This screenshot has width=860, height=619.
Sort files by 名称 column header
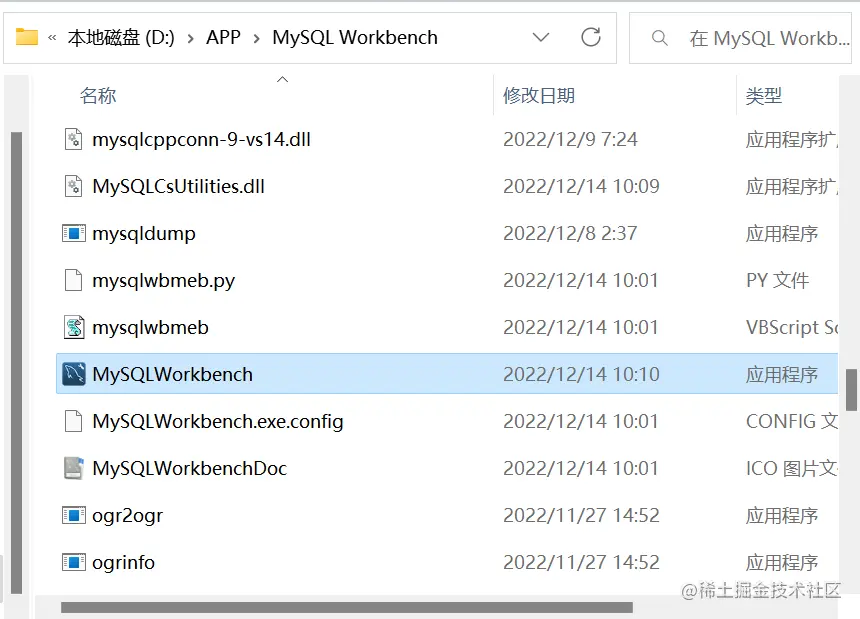98,95
